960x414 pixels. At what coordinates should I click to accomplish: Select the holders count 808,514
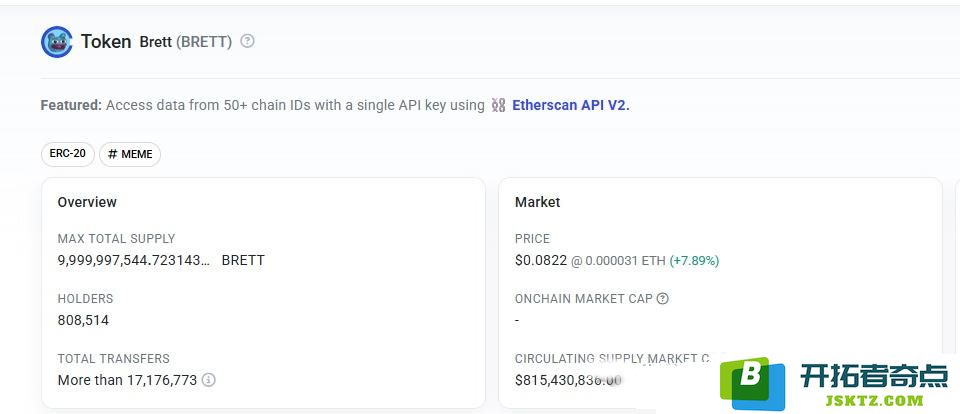[x=83, y=320]
